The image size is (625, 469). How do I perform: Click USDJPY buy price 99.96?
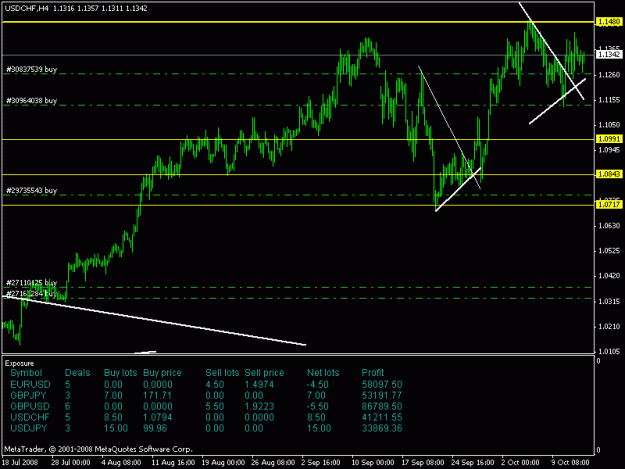click(155, 428)
